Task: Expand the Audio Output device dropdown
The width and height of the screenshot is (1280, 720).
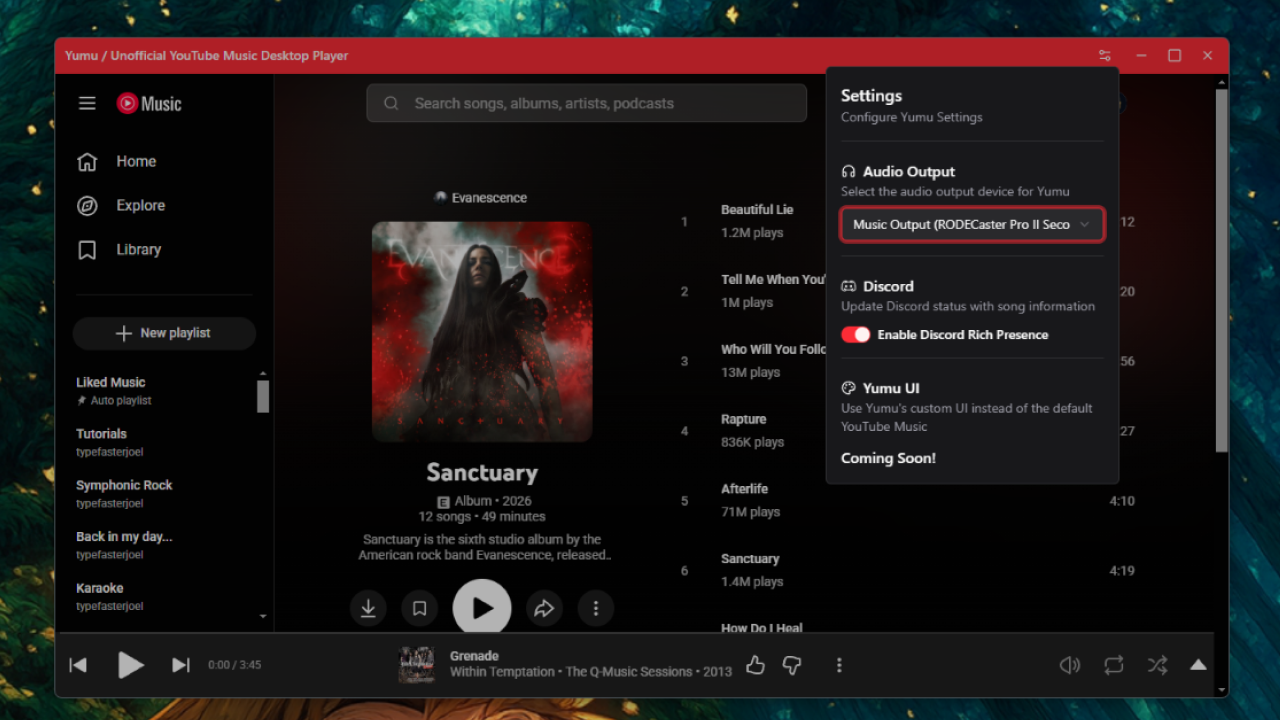Action: point(972,225)
